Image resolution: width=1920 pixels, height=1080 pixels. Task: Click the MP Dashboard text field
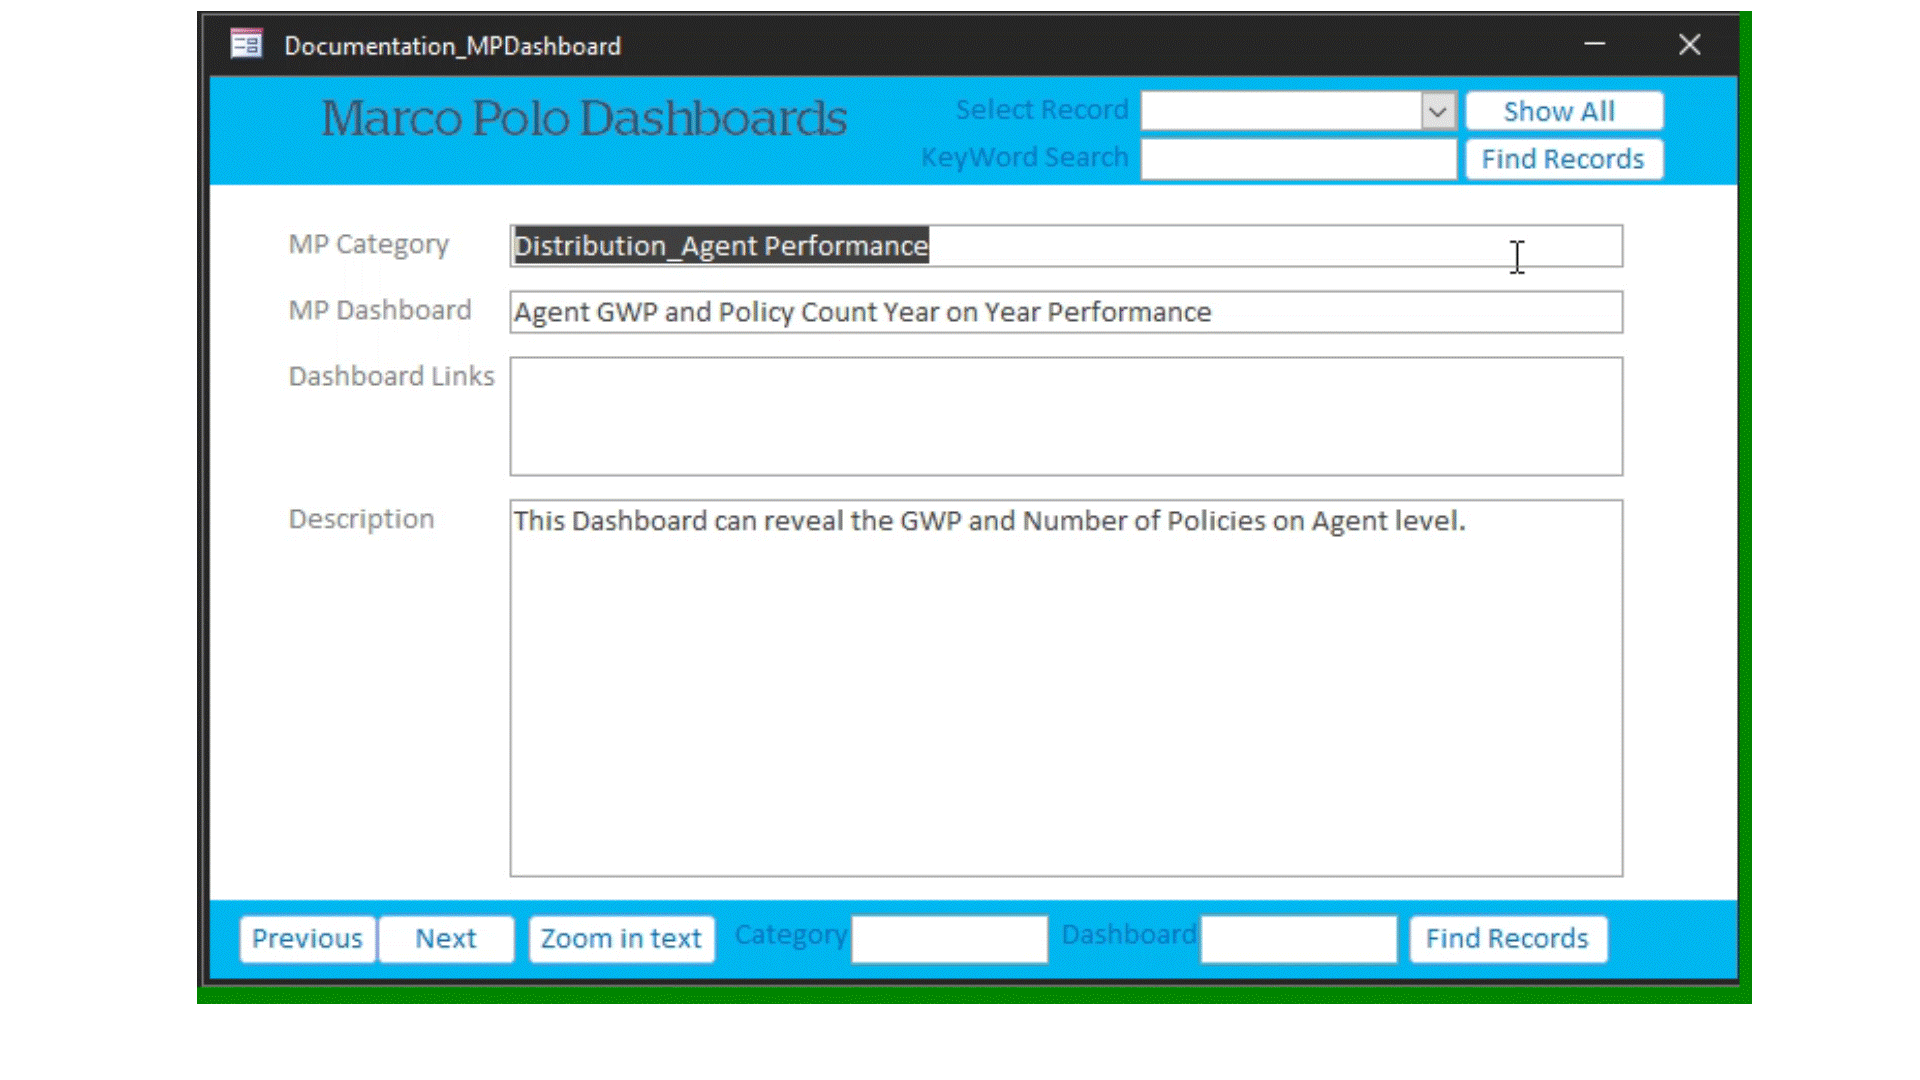click(1065, 312)
